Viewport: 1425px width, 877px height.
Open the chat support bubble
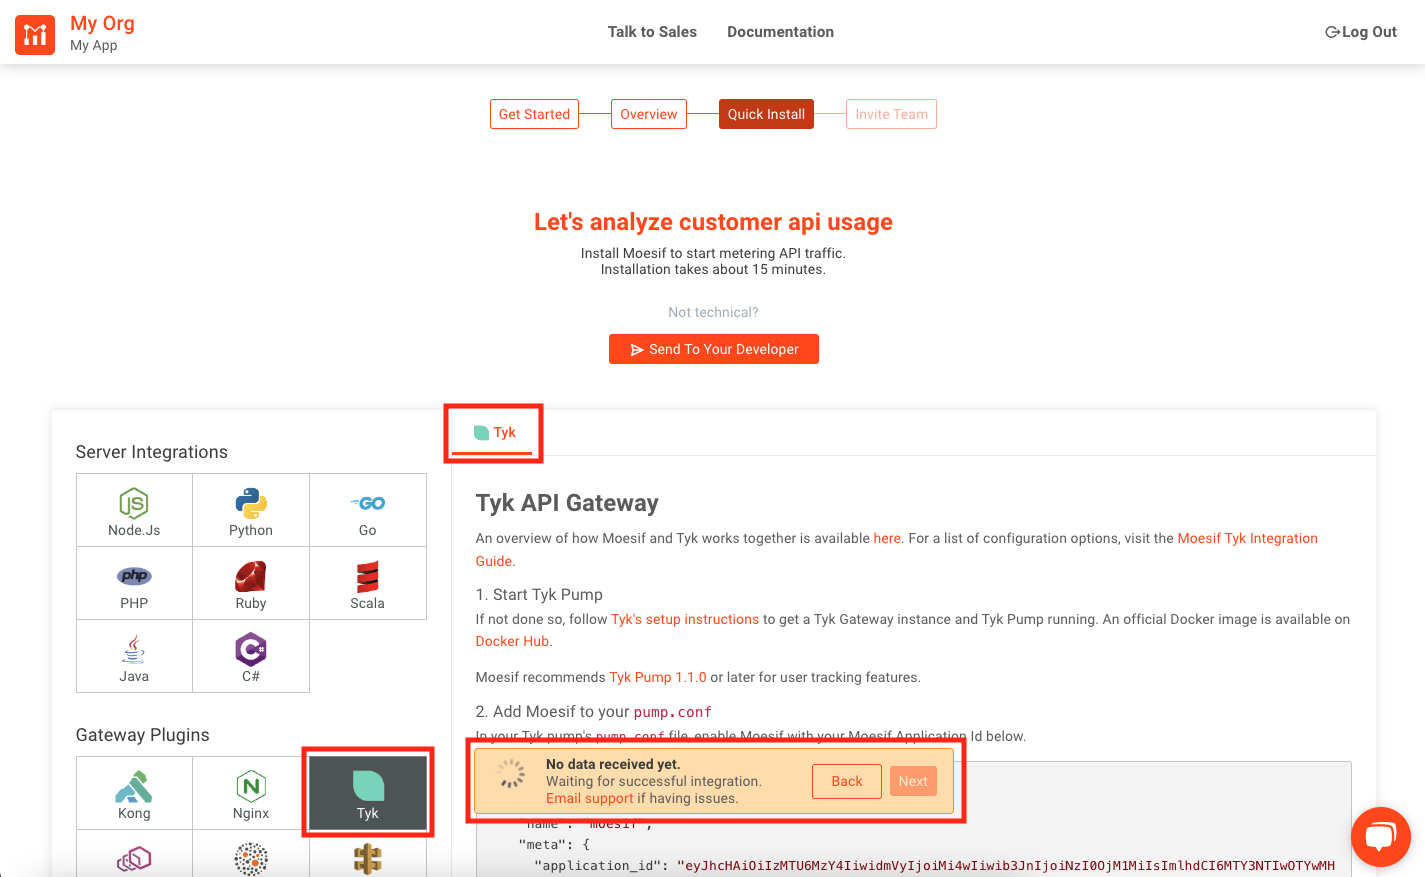(1381, 837)
